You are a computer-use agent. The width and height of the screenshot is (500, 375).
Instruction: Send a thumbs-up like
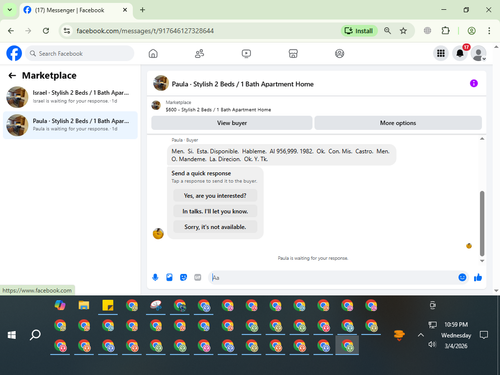478,277
